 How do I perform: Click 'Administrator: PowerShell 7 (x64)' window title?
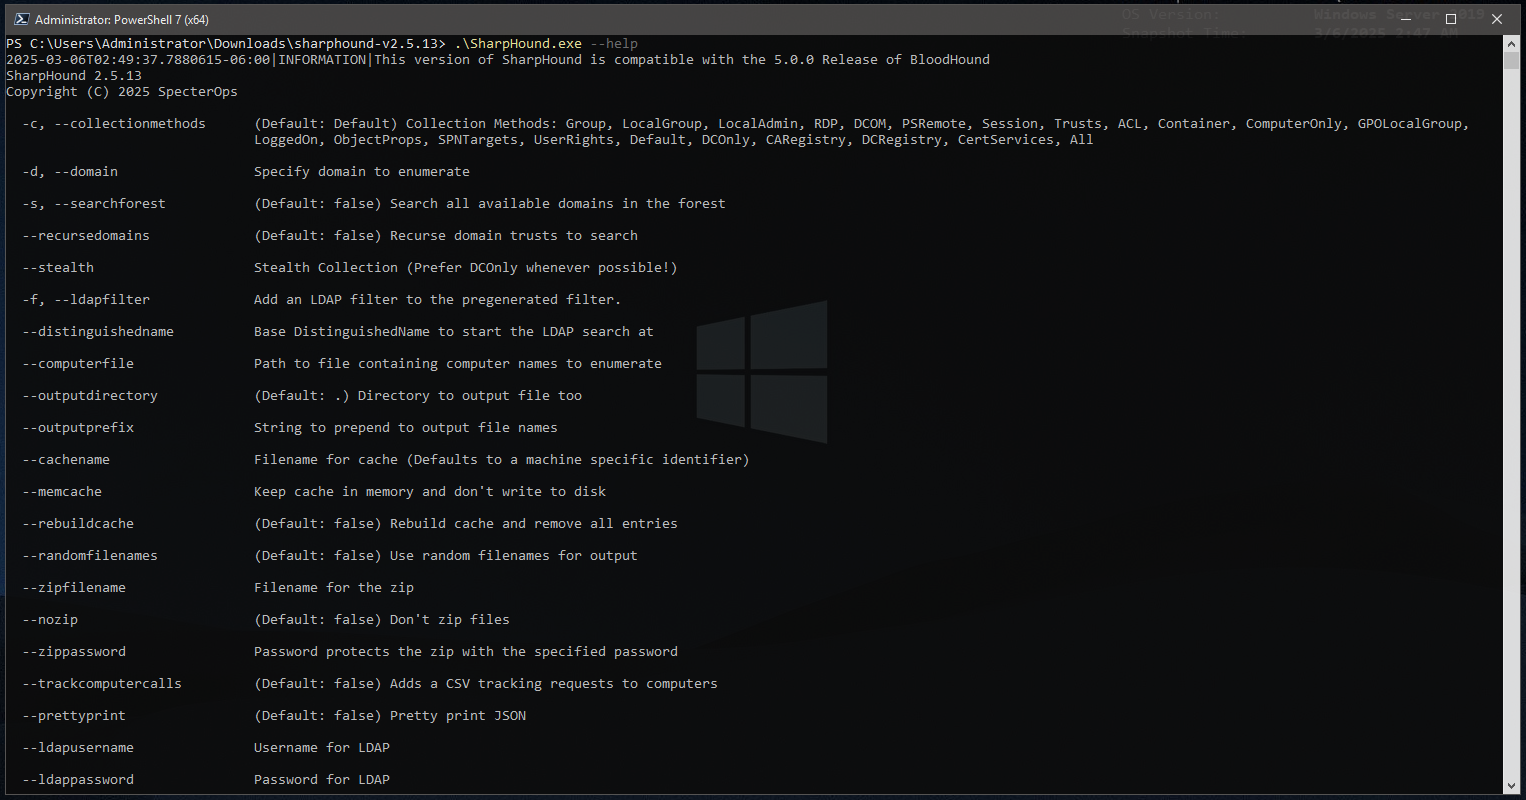click(x=122, y=19)
